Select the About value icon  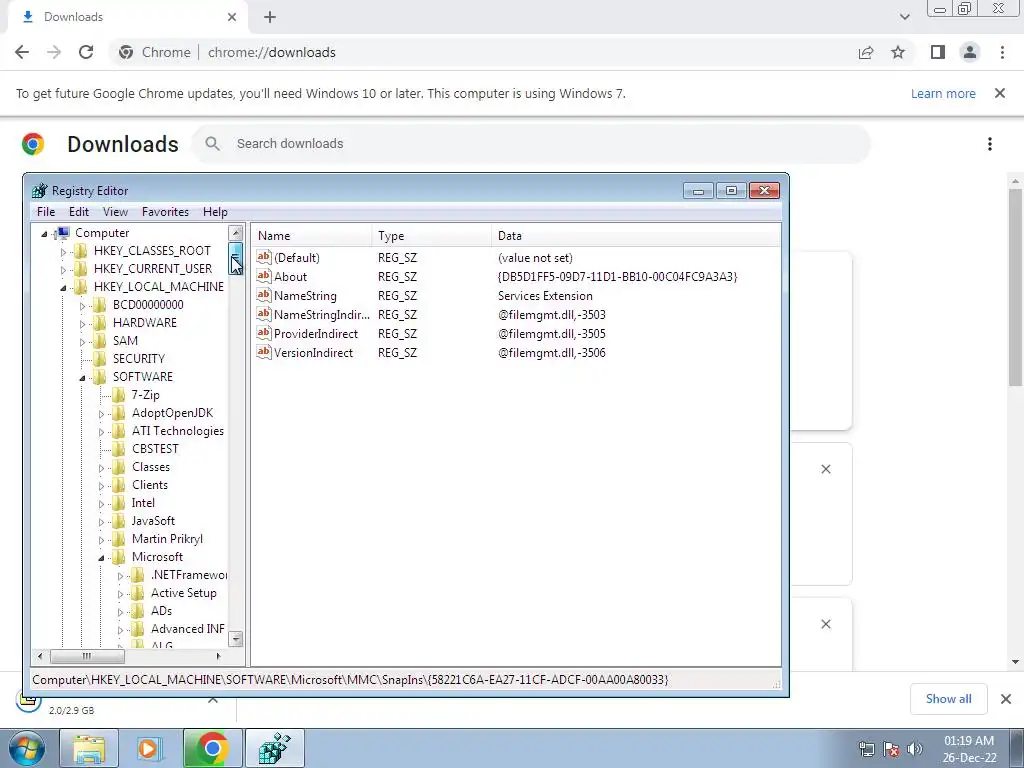(x=264, y=276)
